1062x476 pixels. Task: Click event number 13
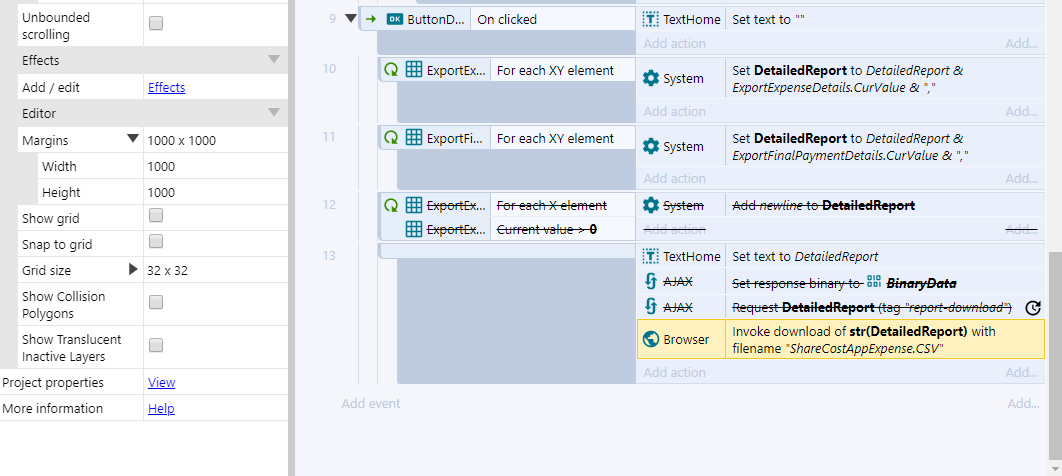coord(329,255)
